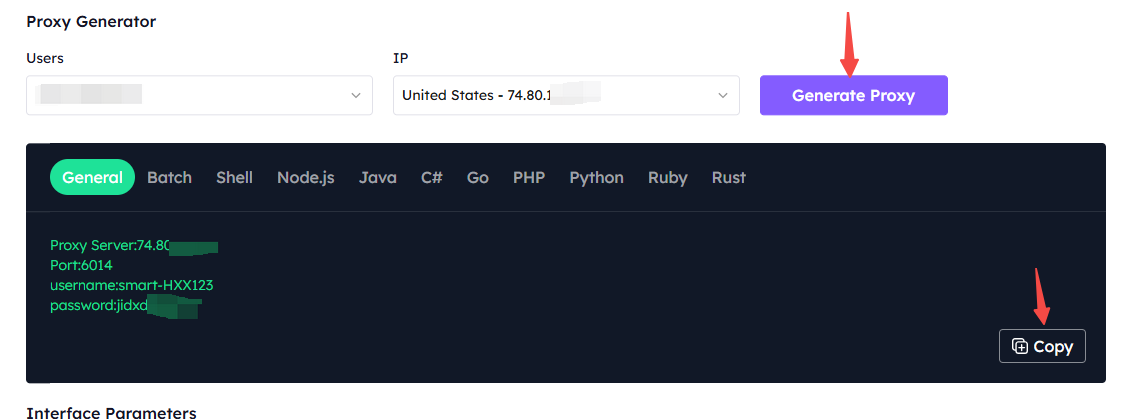Screen dimensions: 1132x419
Task: Expand the IP dropdown chevron
Action: point(722,95)
